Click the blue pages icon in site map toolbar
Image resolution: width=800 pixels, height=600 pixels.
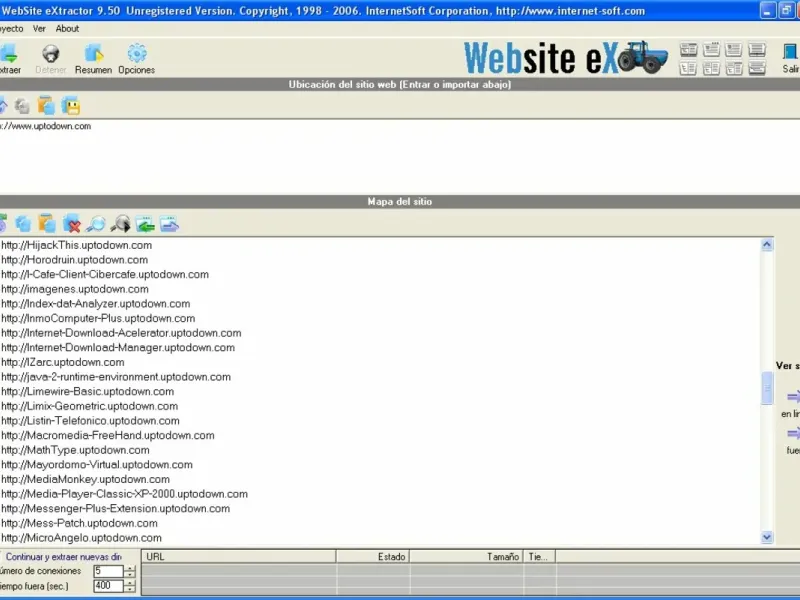coord(23,223)
